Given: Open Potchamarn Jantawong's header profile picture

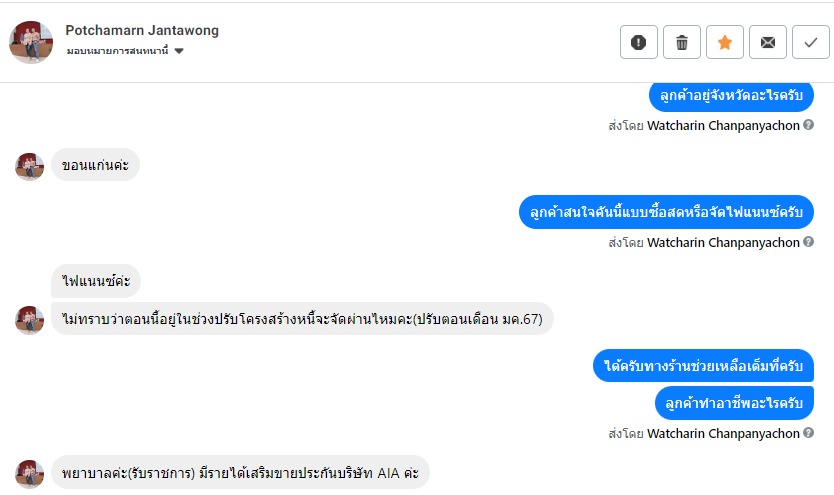Looking at the screenshot, I should point(31,42).
